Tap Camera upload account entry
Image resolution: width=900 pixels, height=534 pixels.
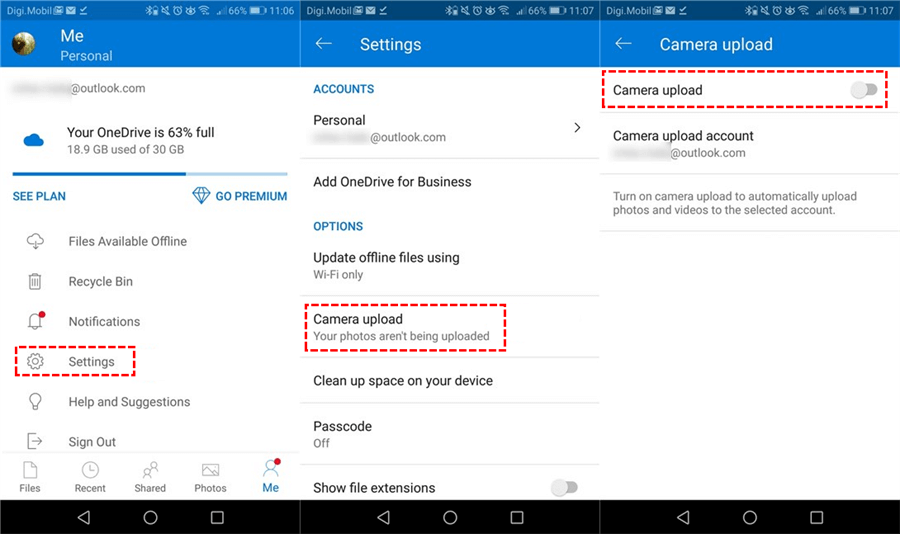tap(750, 144)
